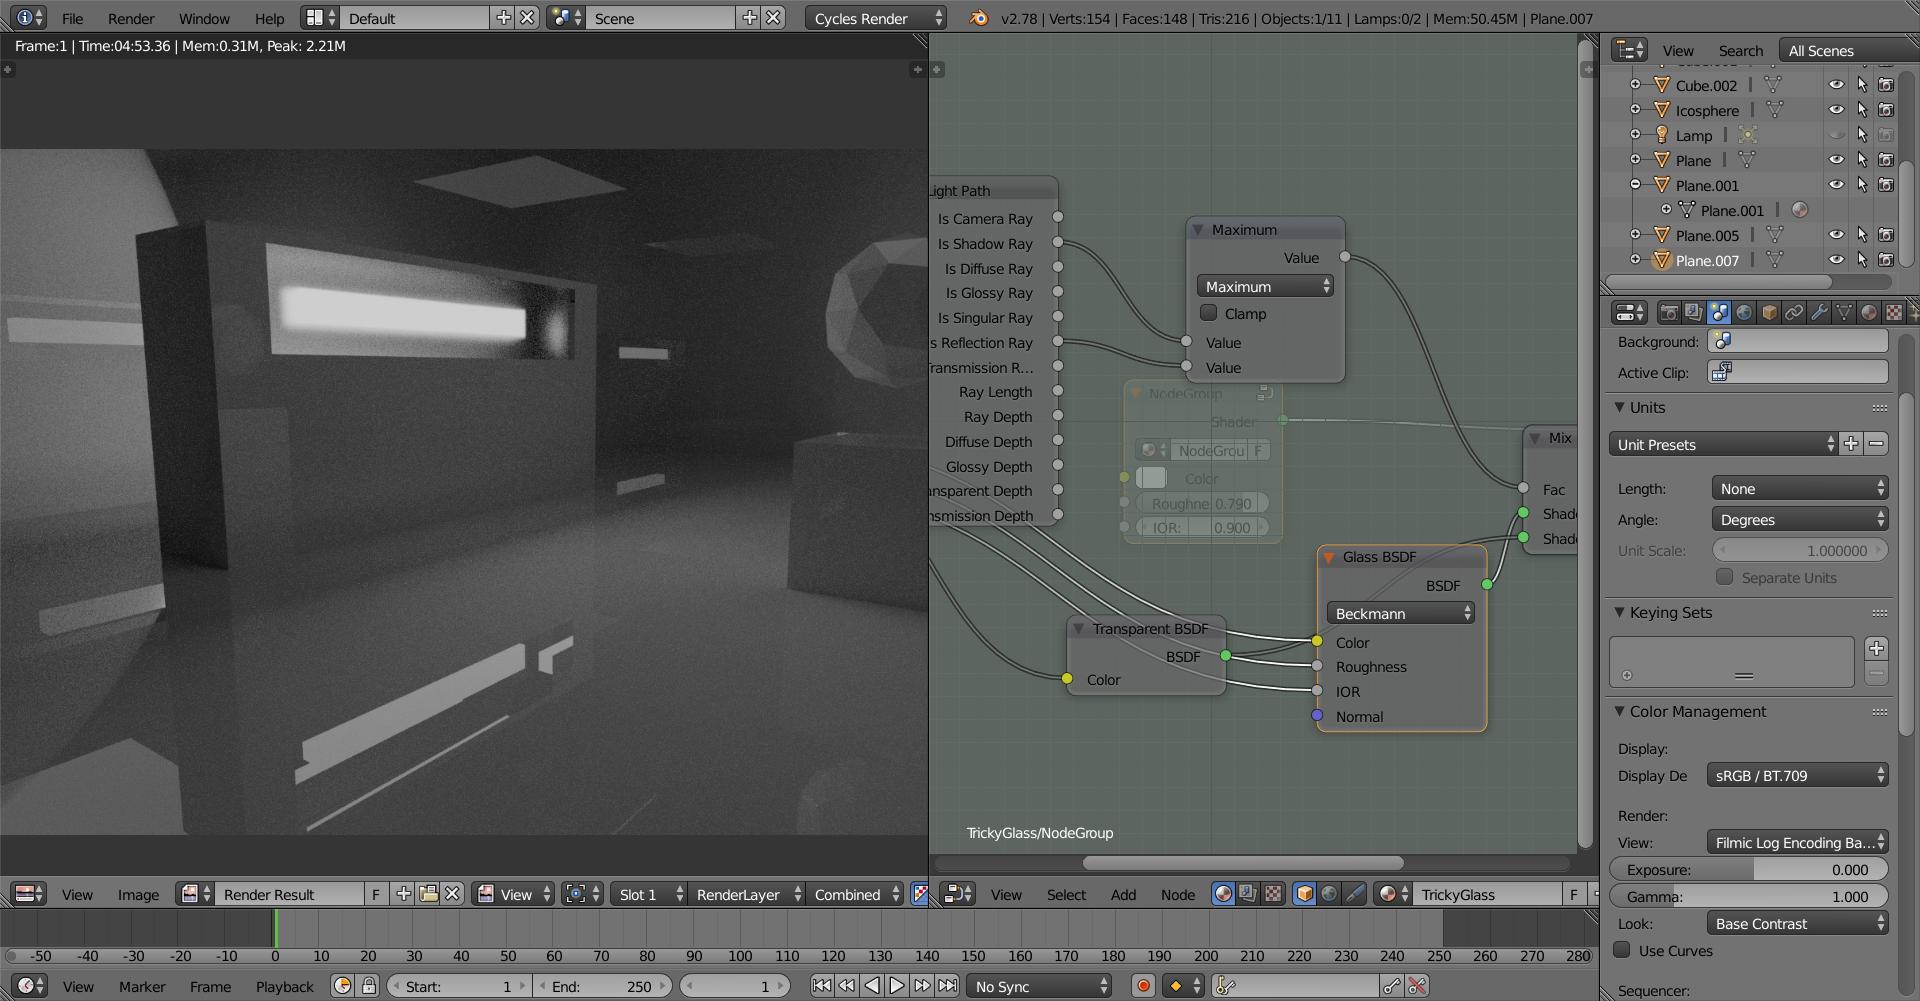Open the Render menu in top header
Viewport: 1920px width, 1001px height.
point(130,18)
